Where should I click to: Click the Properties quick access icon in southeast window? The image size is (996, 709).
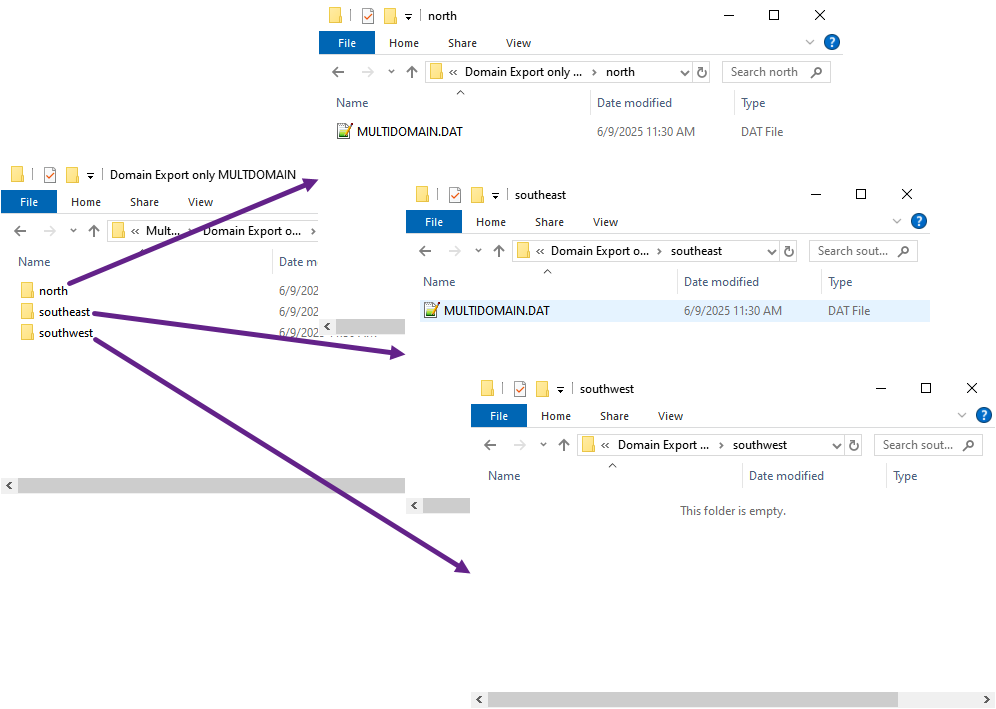pyautogui.click(x=455, y=195)
